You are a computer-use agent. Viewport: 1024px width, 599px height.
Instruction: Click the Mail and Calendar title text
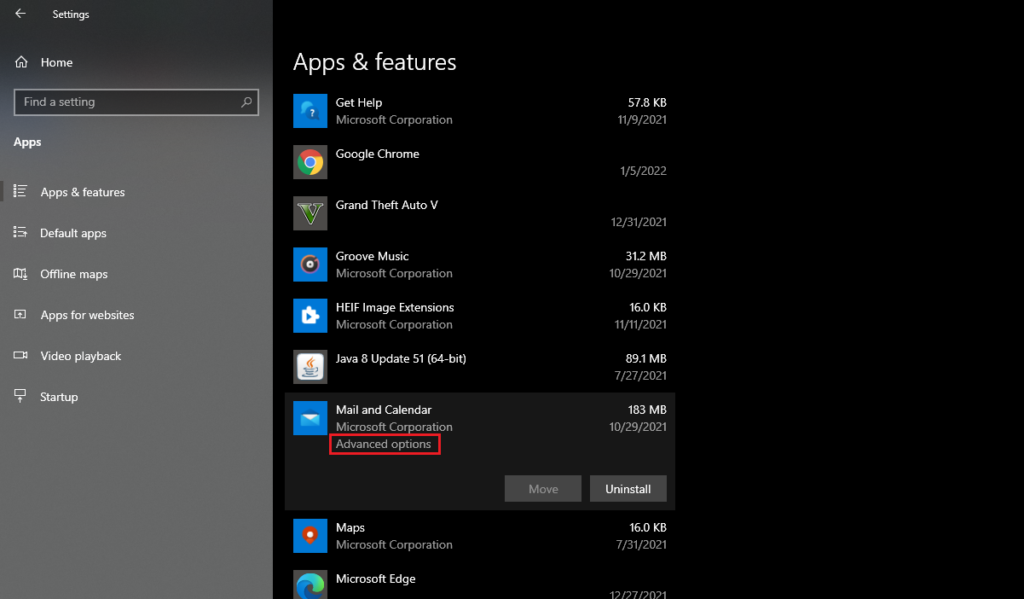point(383,410)
